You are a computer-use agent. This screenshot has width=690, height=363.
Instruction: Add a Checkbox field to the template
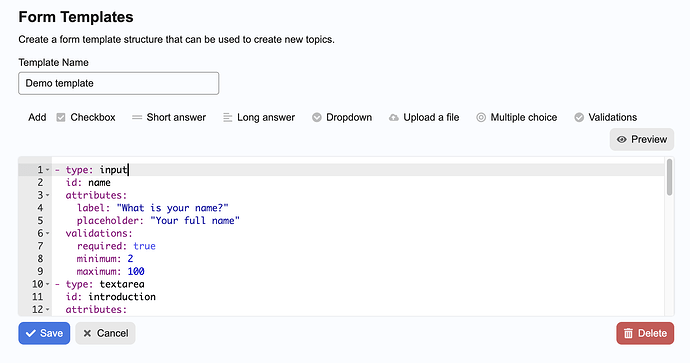[86, 117]
